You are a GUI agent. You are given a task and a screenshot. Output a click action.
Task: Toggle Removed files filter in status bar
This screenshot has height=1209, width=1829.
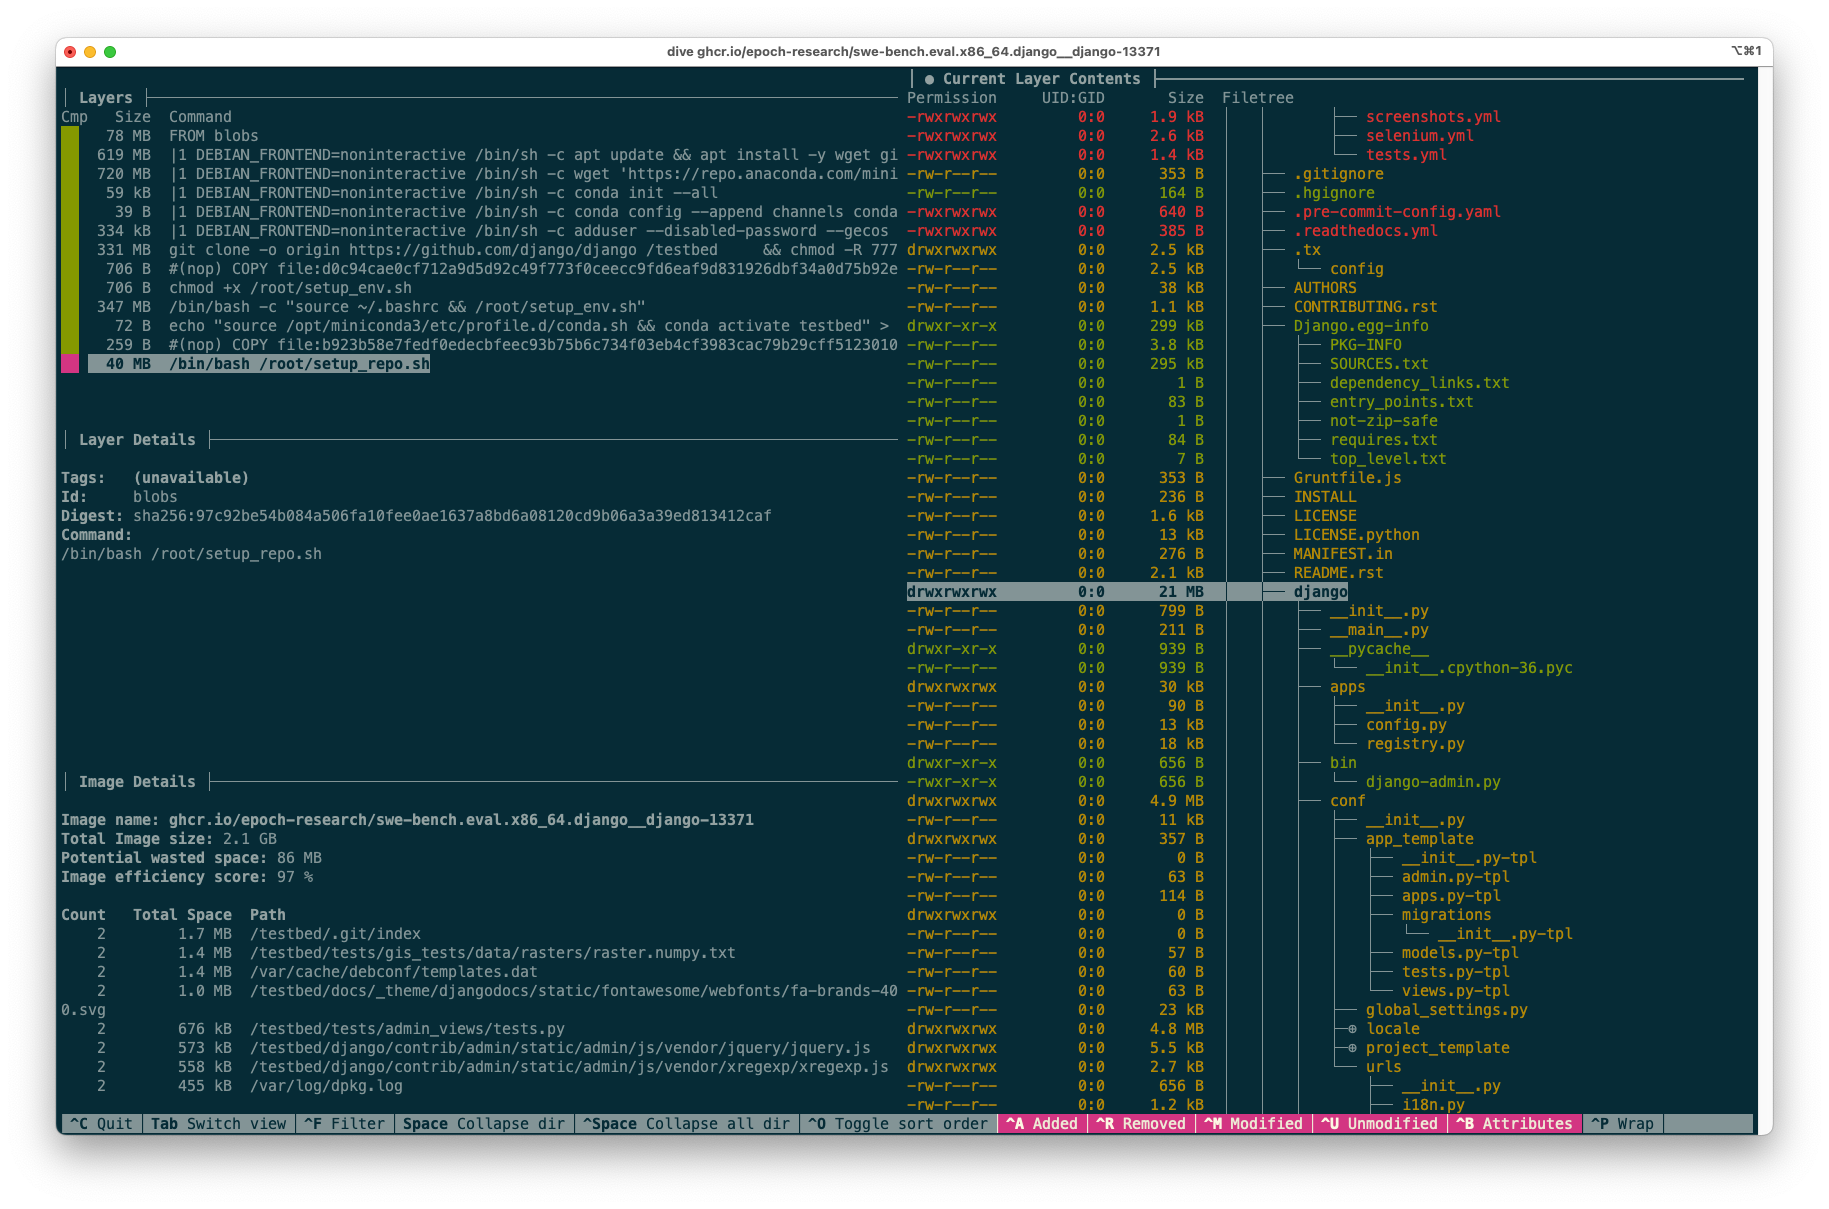coord(1141,1124)
